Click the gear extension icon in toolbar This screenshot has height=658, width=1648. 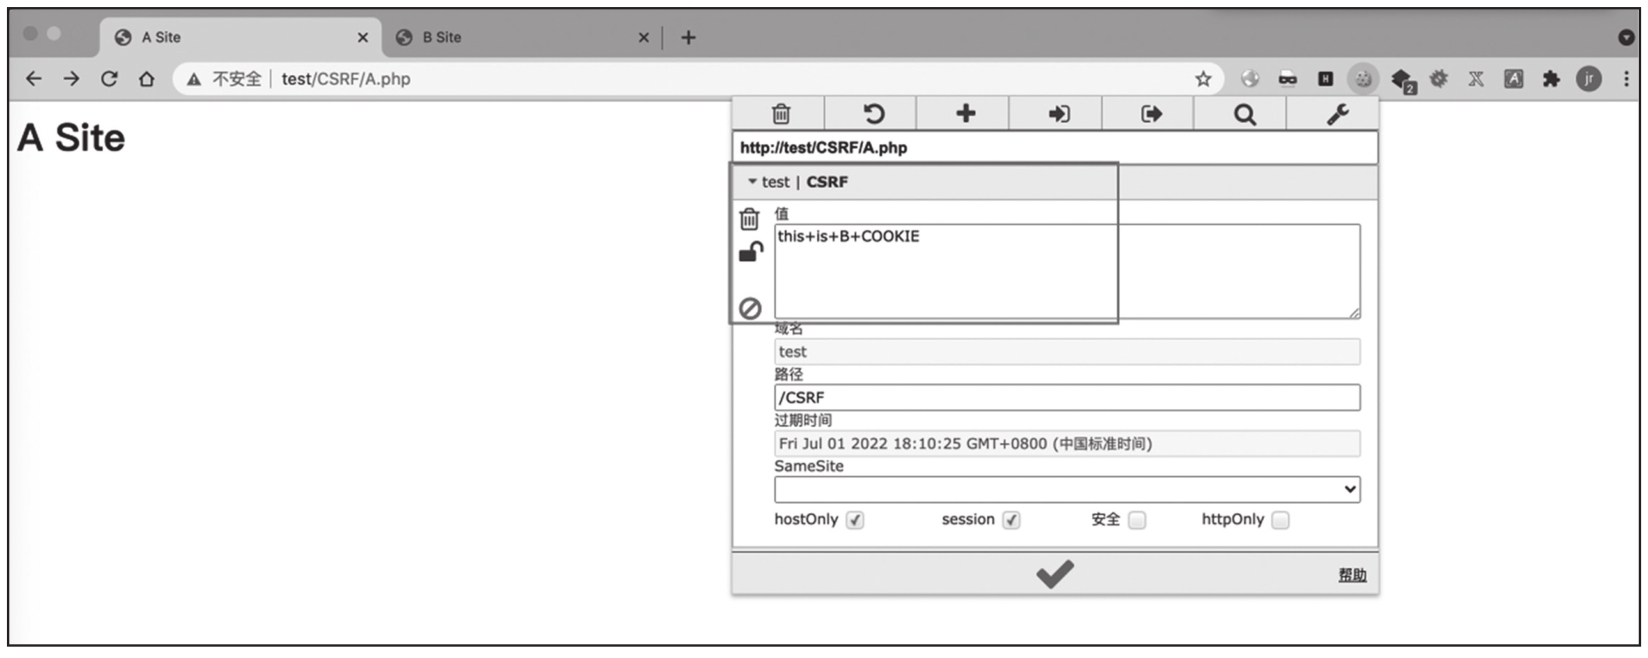pyautogui.click(x=1438, y=78)
